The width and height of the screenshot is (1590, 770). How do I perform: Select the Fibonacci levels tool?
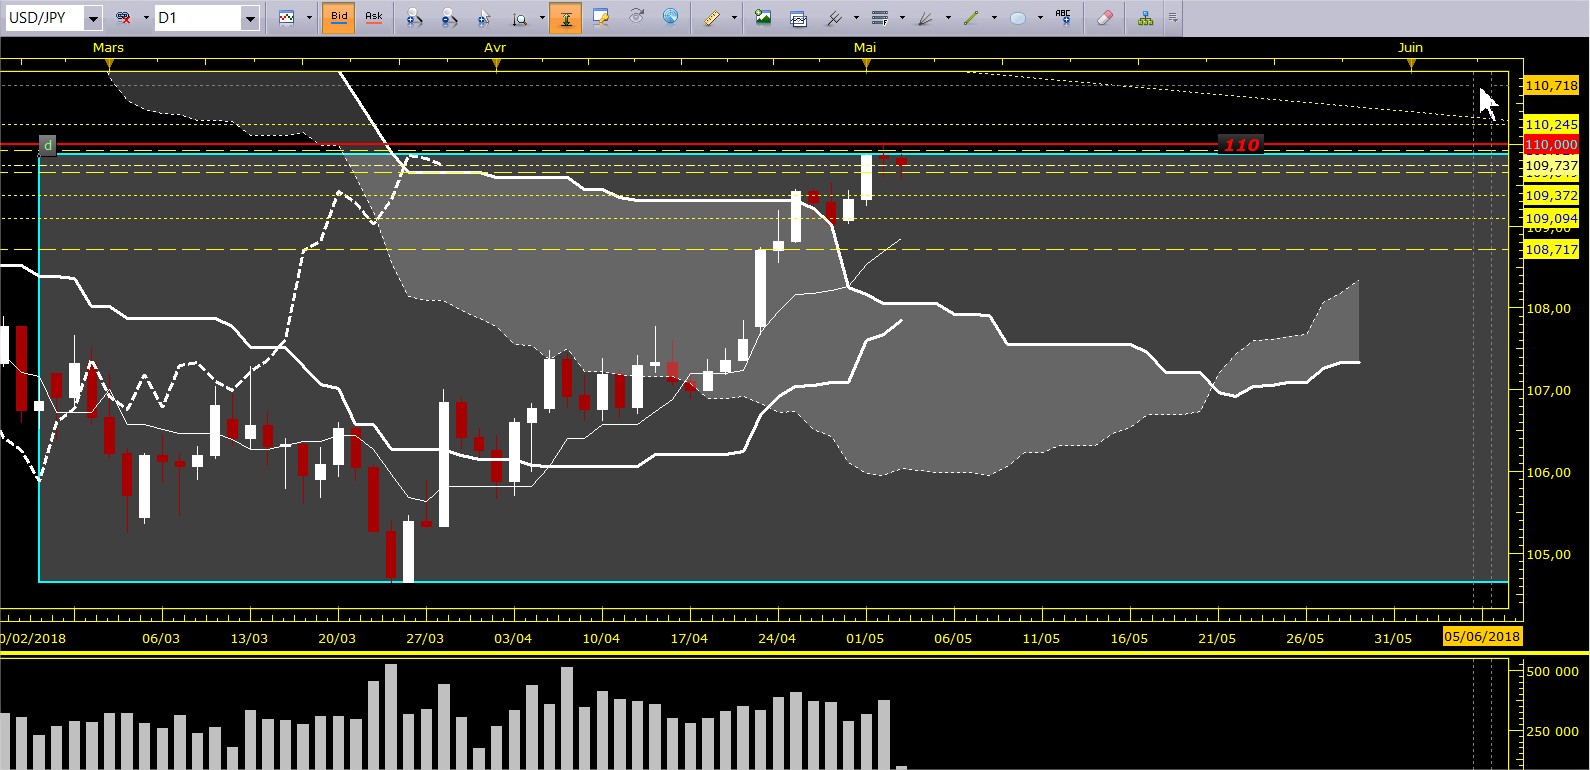(x=880, y=18)
